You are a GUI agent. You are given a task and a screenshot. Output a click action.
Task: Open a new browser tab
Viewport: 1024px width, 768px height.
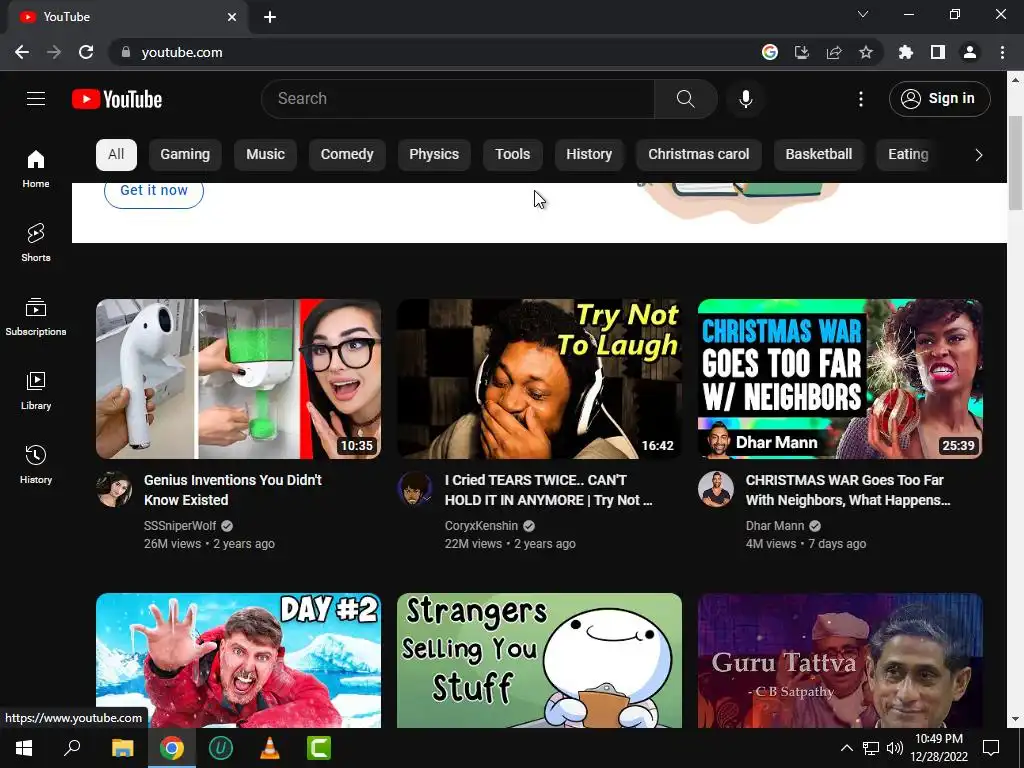coord(270,17)
